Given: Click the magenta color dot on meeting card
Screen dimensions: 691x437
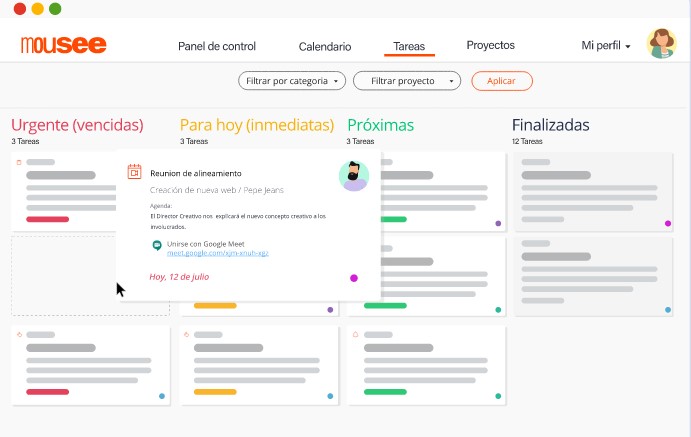Looking at the screenshot, I should (354, 278).
